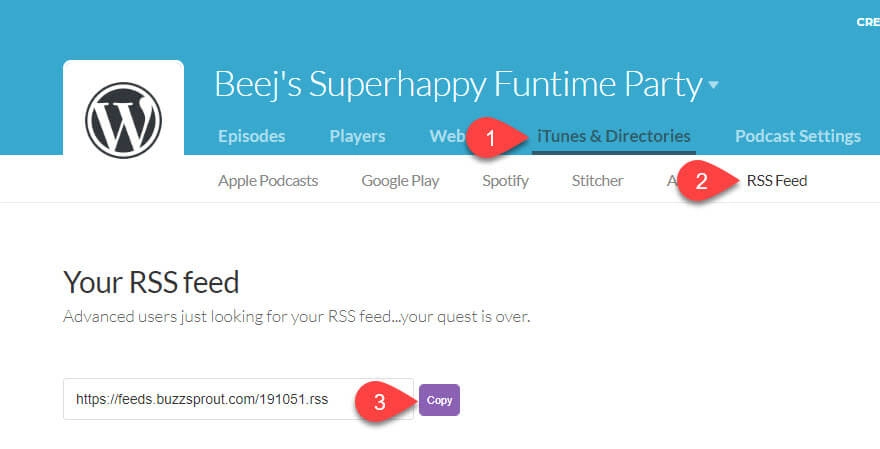Image resolution: width=880 pixels, height=449 pixels.
Task: Click the Beej's Superhappy Funtime Party title
Action: coord(458,85)
